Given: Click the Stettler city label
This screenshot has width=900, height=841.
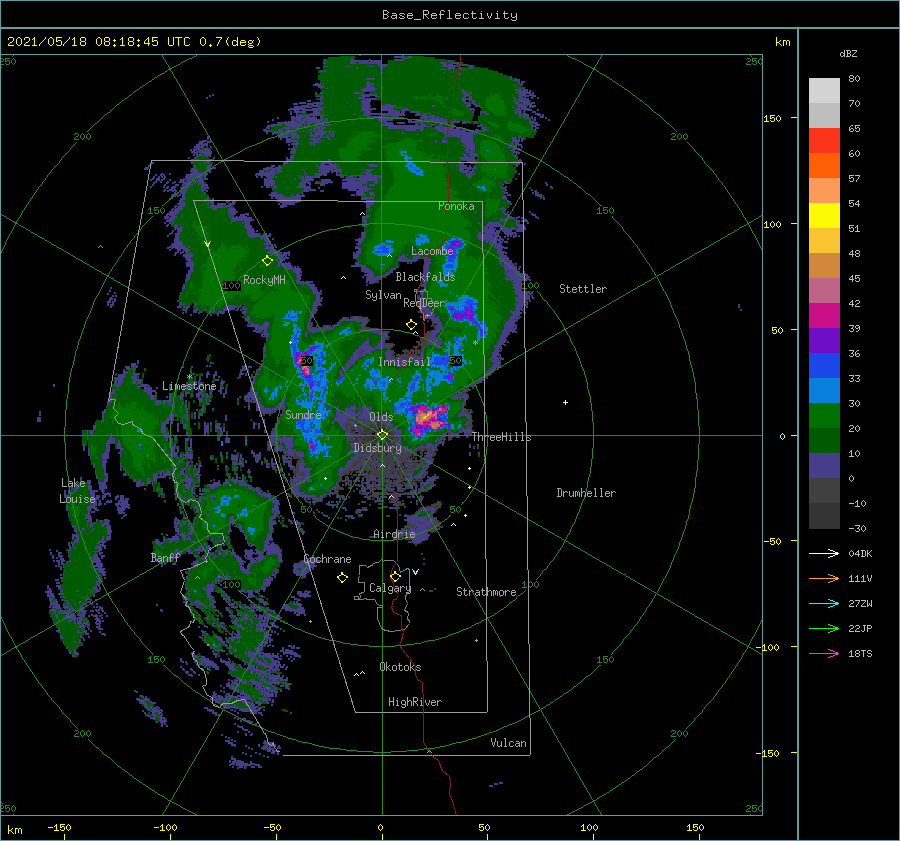Looking at the screenshot, I should click(583, 289).
